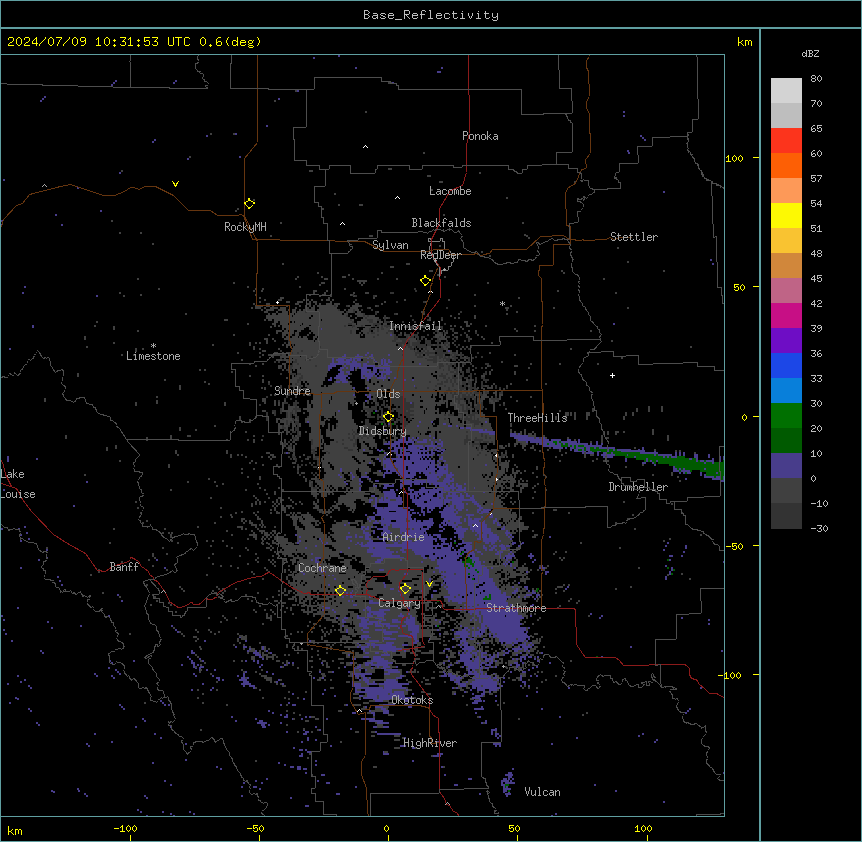Click the 80 value in the dBZ legend

click(816, 79)
